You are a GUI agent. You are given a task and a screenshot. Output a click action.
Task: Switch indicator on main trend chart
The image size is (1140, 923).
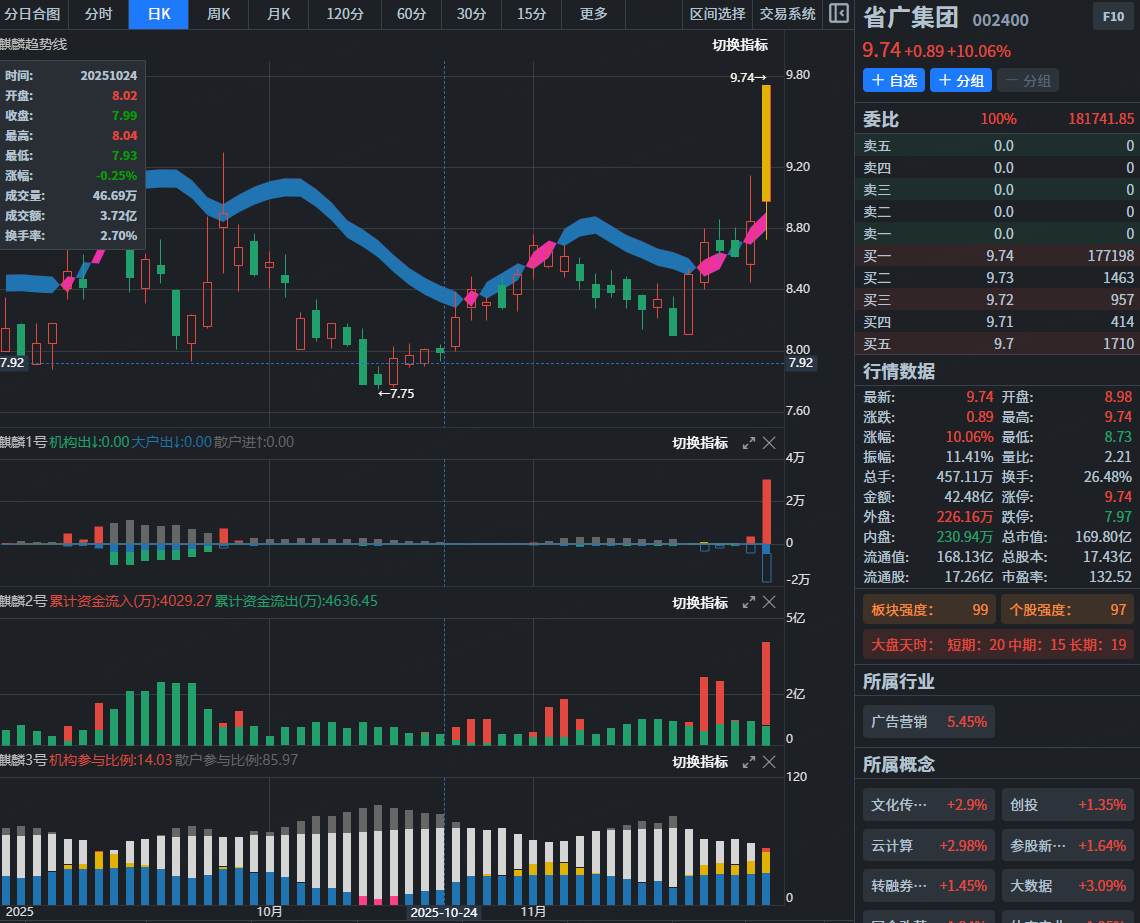740,45
